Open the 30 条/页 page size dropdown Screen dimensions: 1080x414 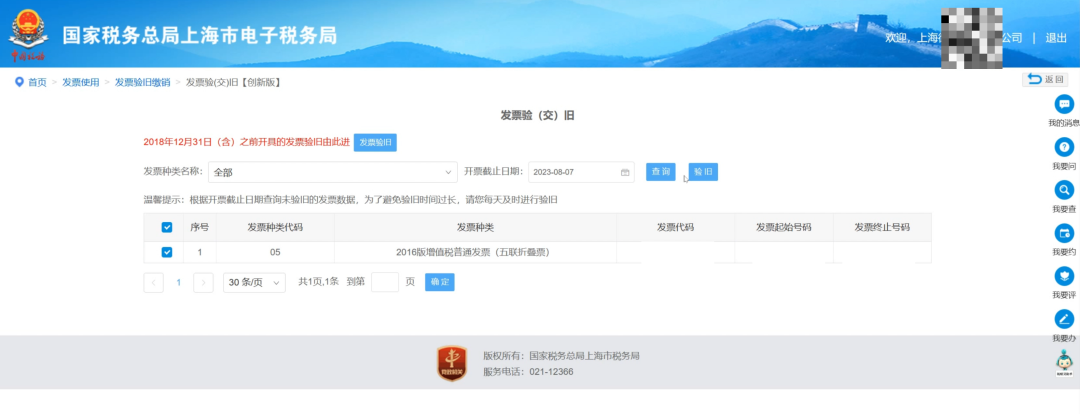coord(254,282)
